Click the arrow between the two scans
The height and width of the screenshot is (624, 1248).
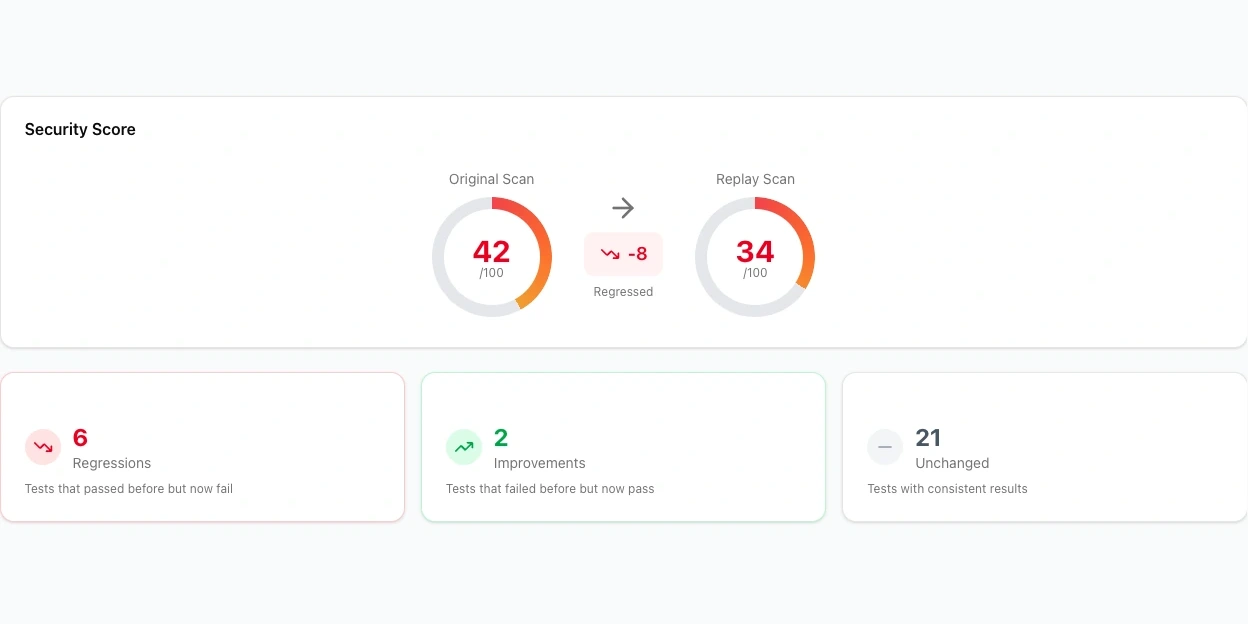coord(623,208)
